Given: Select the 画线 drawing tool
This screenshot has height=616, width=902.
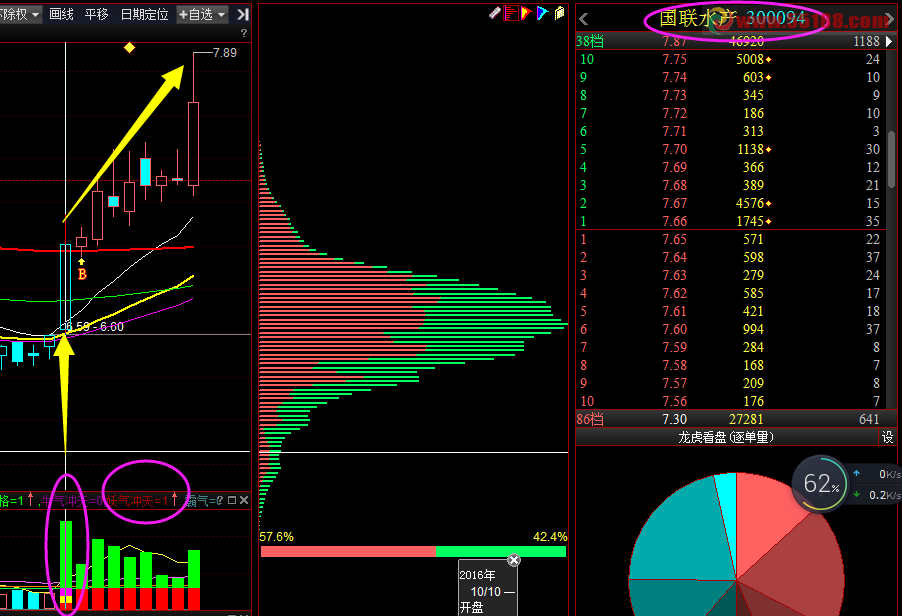Looking at the screenshot, I should (x=61, y=14).
